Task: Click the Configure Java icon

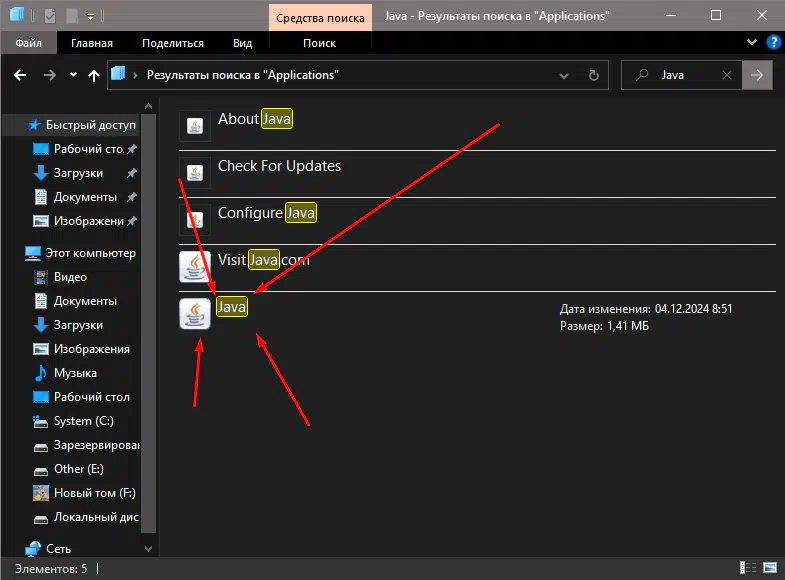Action: pyautogui.click(x=195, y=219)
